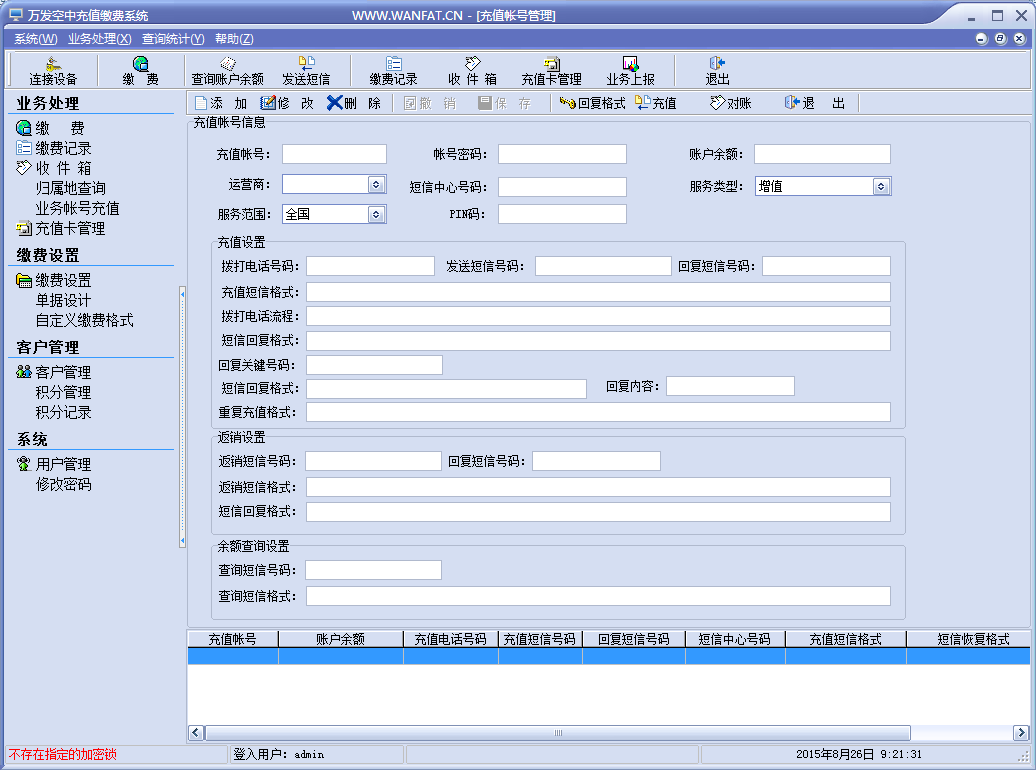Click the 拨打电话流程 input field
1036x770 pixels.
[x=598, y=316]
